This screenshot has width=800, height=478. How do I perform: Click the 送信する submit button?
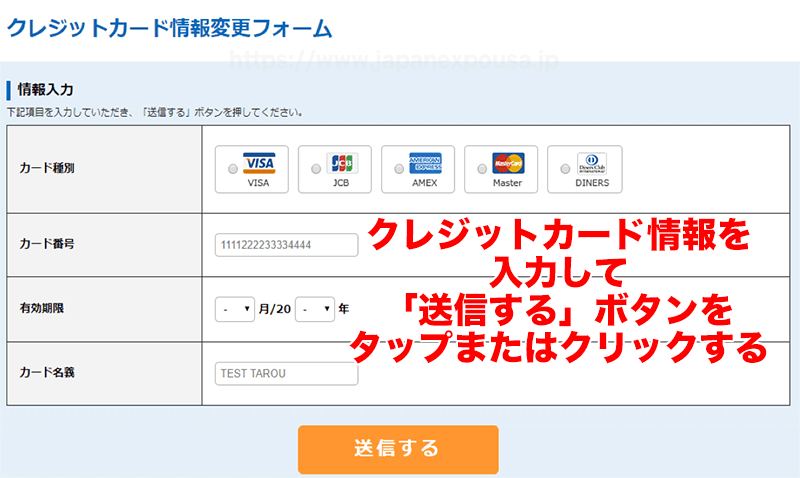pos(398,449)
